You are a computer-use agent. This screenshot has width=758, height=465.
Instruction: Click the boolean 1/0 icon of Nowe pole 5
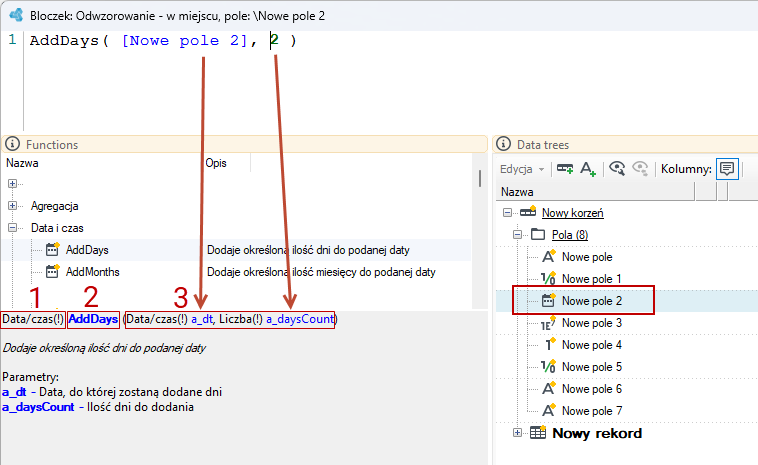(x=548, y=366)
